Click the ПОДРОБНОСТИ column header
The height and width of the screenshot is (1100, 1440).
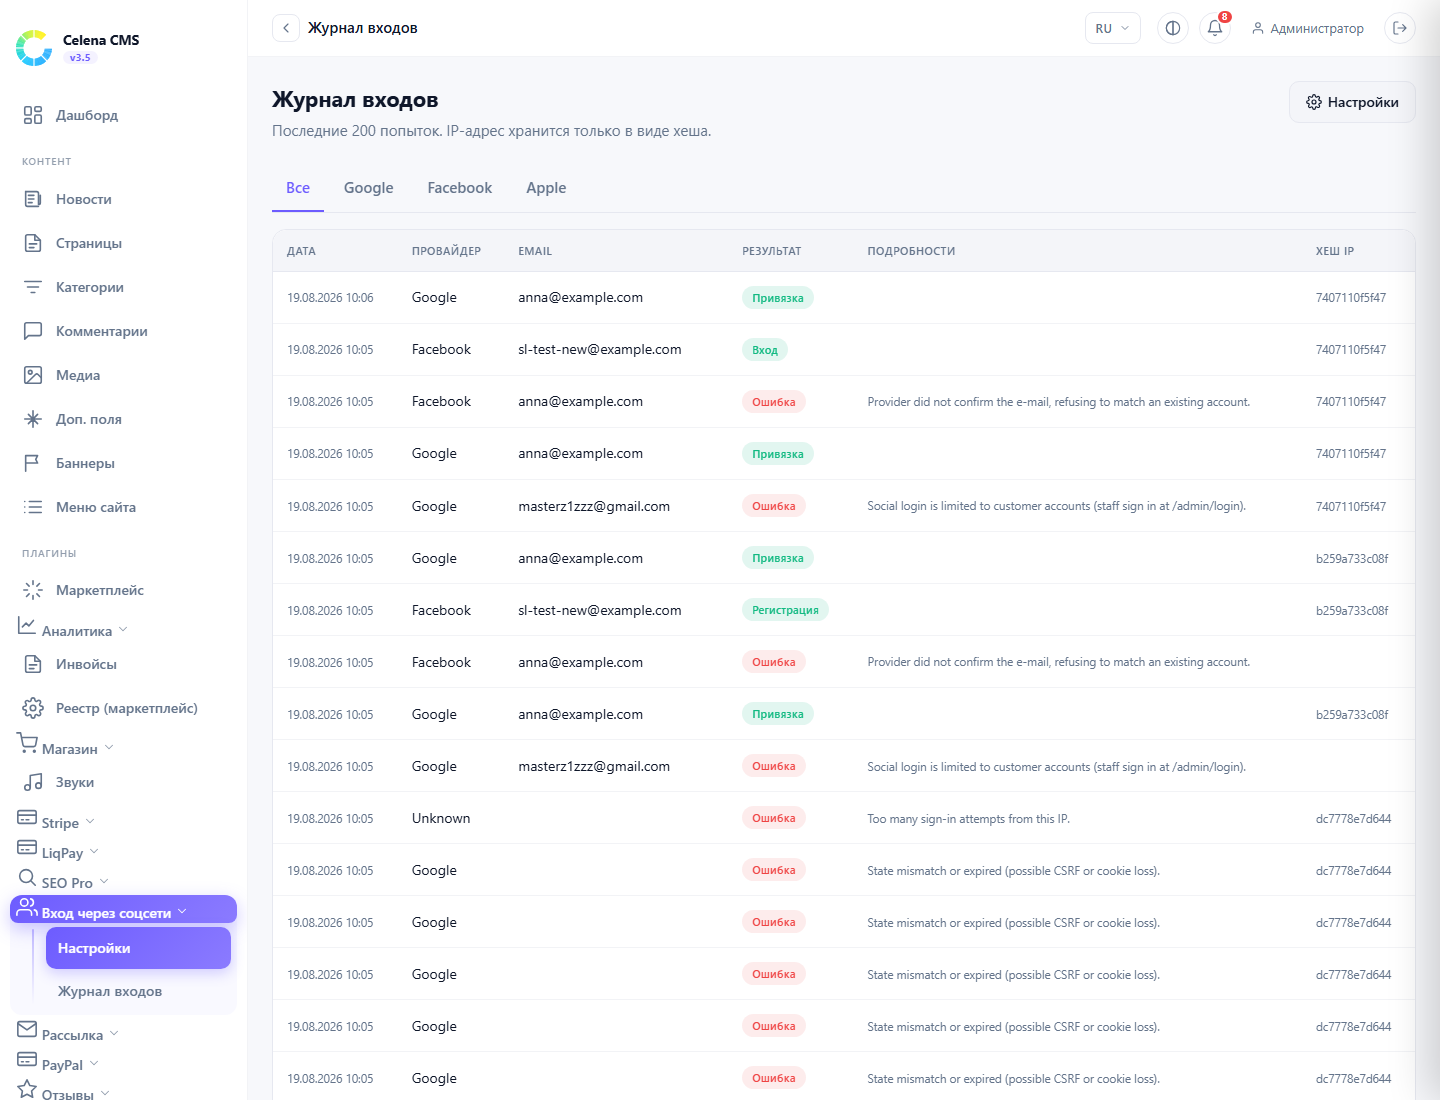point(911,251)
